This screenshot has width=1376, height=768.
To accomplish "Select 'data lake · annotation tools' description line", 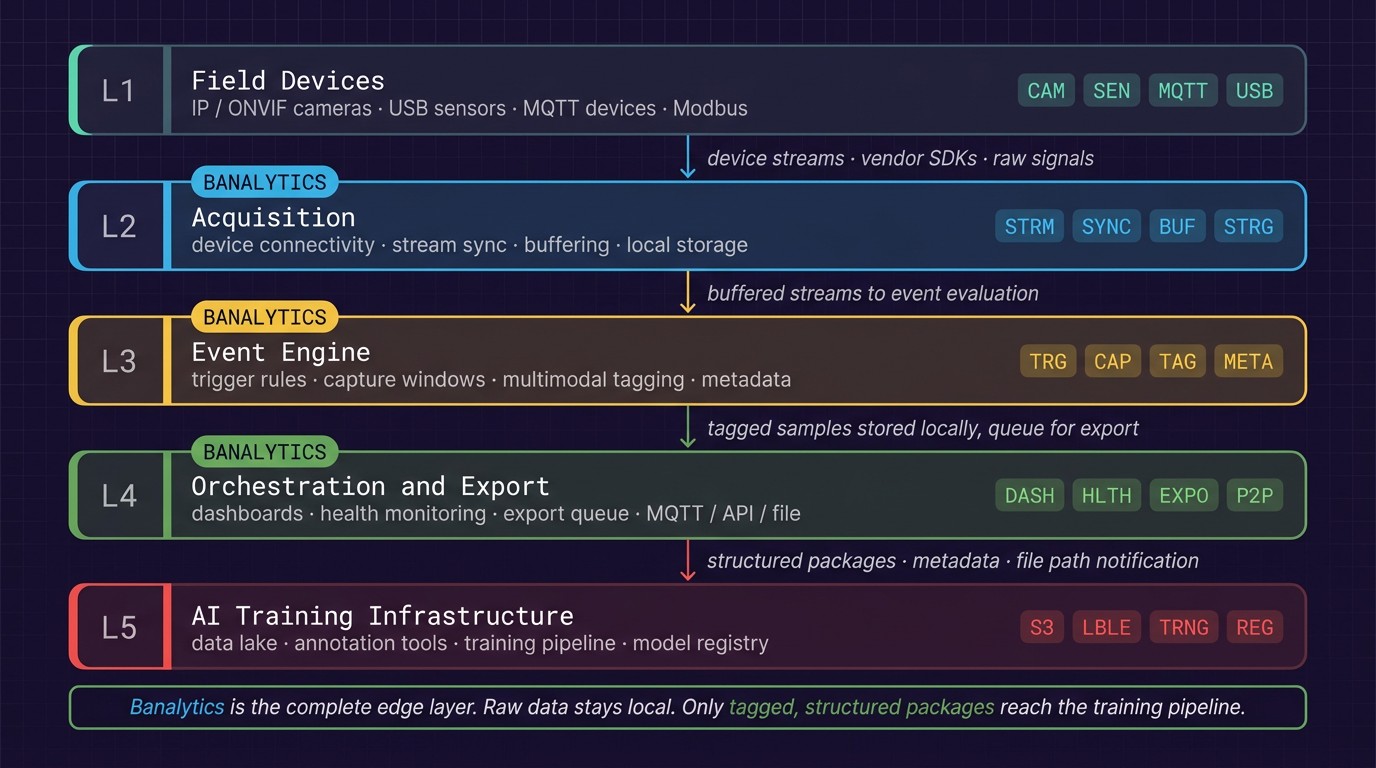I will tap(480, 643).
